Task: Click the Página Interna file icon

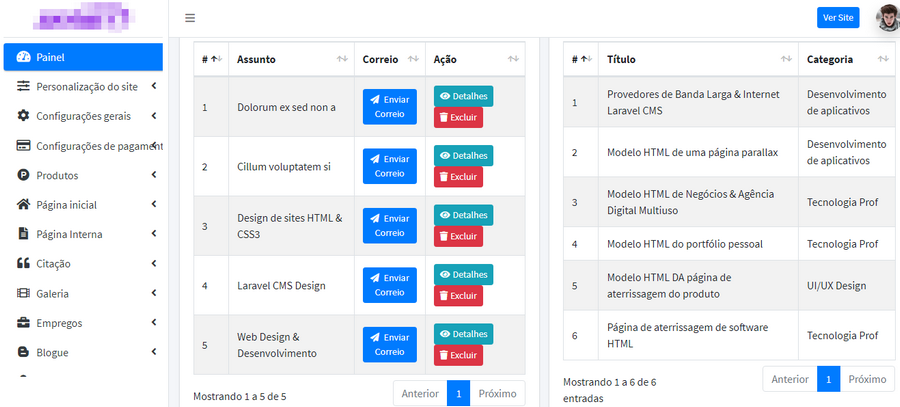Action: (x=23, y=234)
